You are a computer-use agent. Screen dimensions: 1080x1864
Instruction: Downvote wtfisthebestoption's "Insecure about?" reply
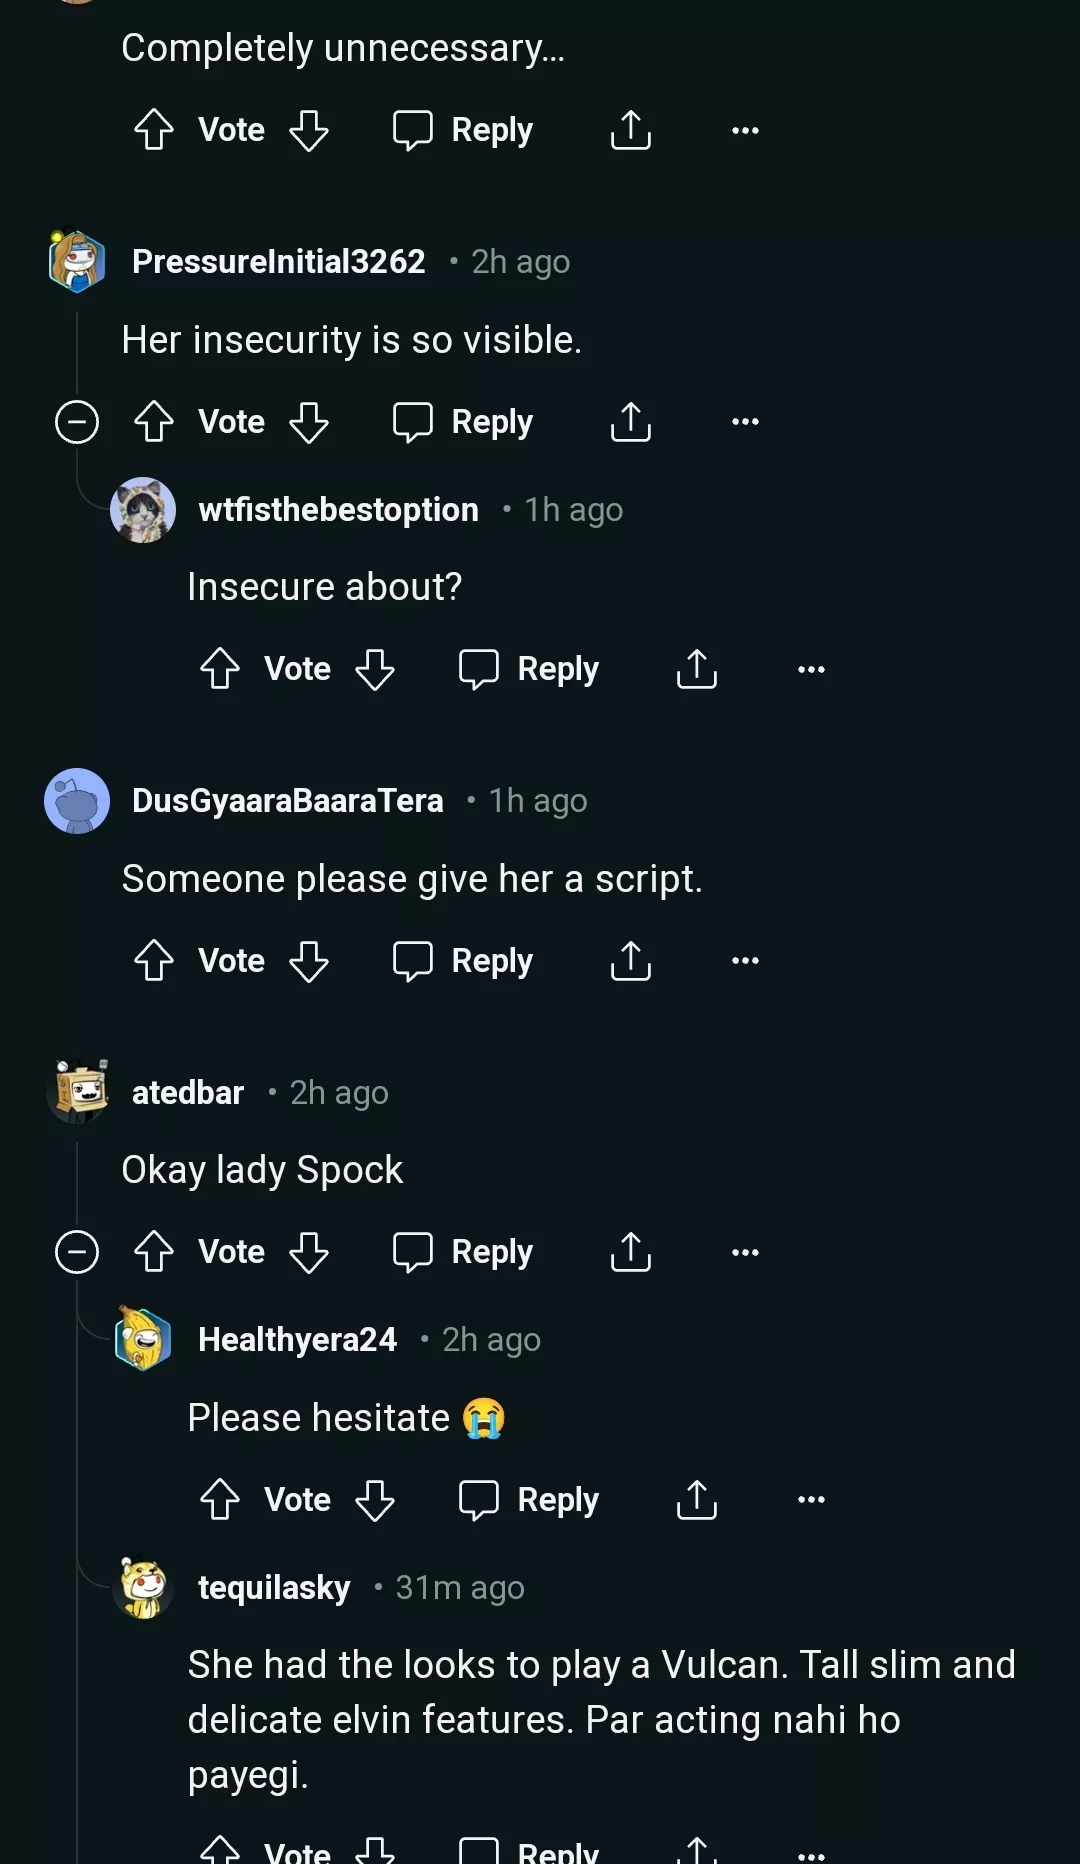[375, 669]
